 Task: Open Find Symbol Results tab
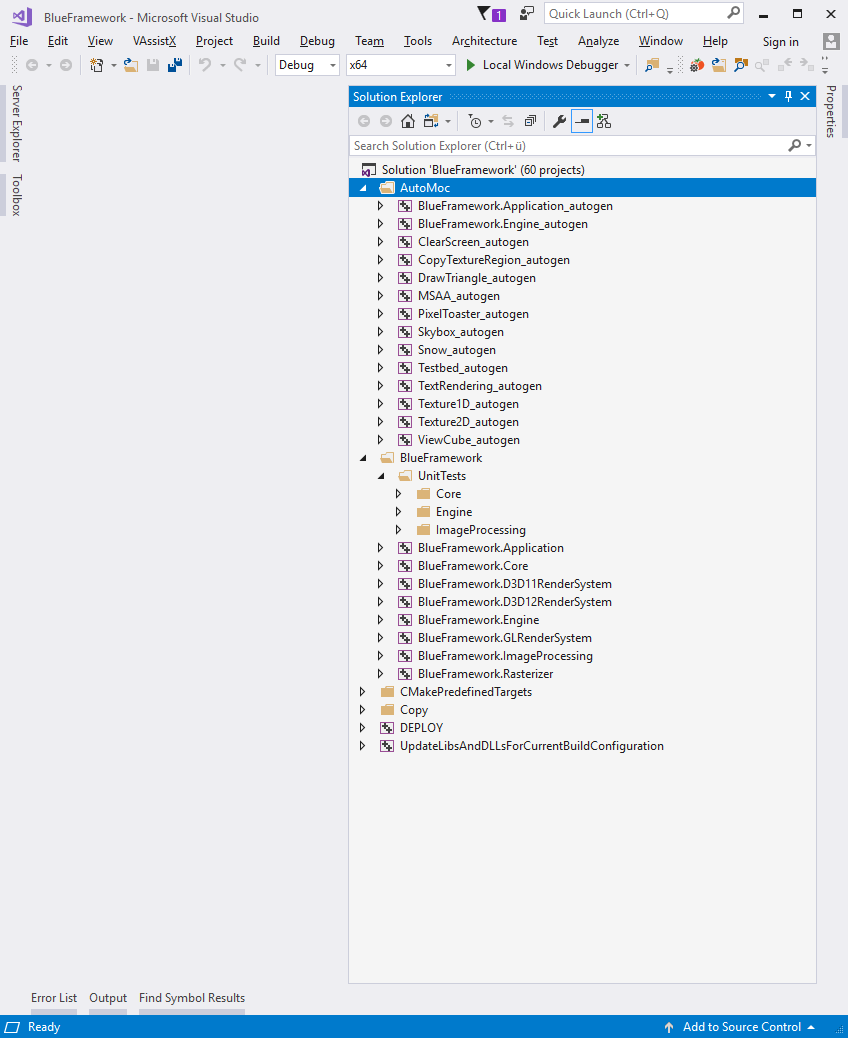[x=192, y=998]
